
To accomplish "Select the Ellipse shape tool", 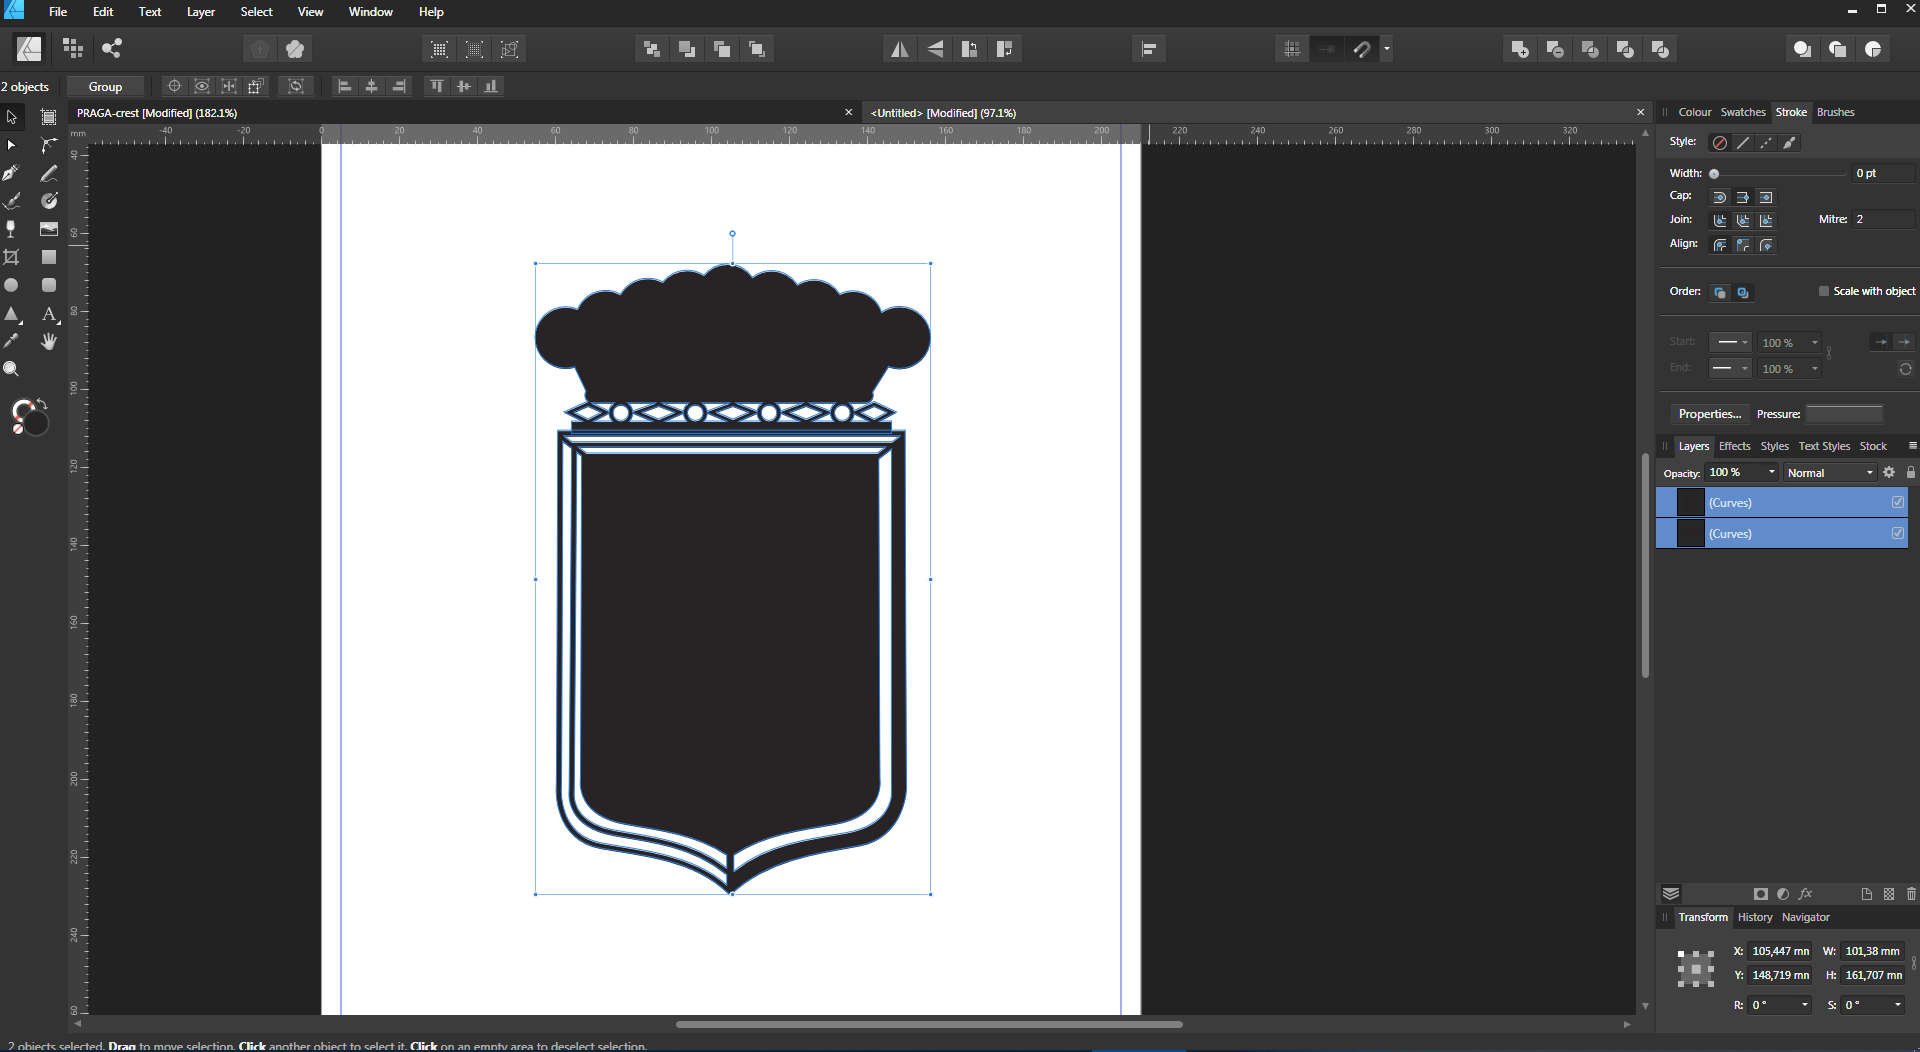I will [12, 285].
